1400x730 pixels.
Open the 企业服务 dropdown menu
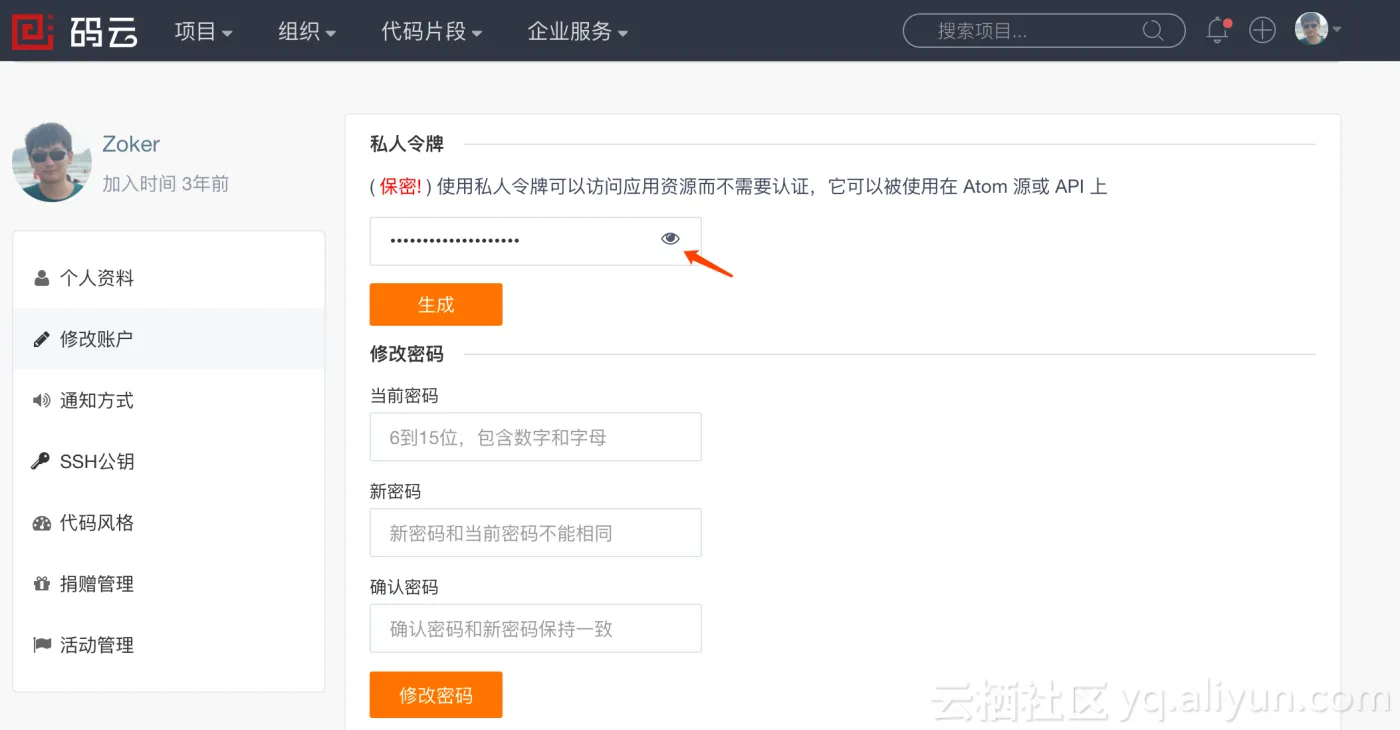click(x=577, y=32)
